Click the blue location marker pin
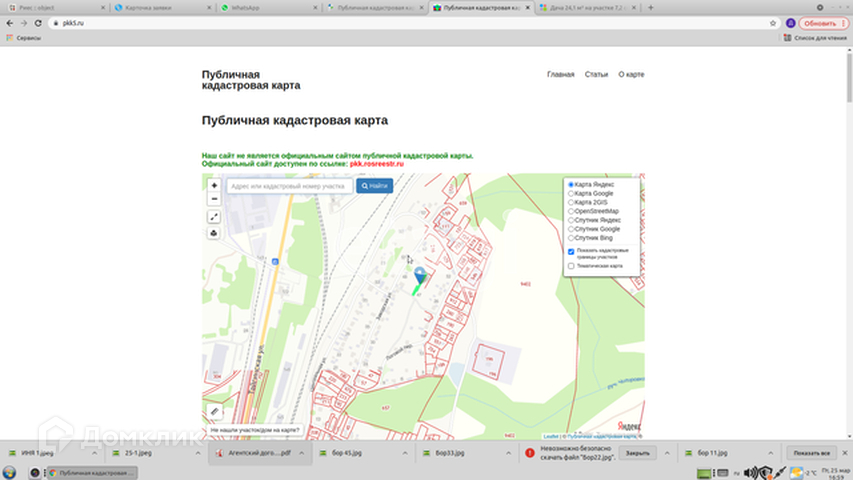The image size is (853, 480). point(420,275)
